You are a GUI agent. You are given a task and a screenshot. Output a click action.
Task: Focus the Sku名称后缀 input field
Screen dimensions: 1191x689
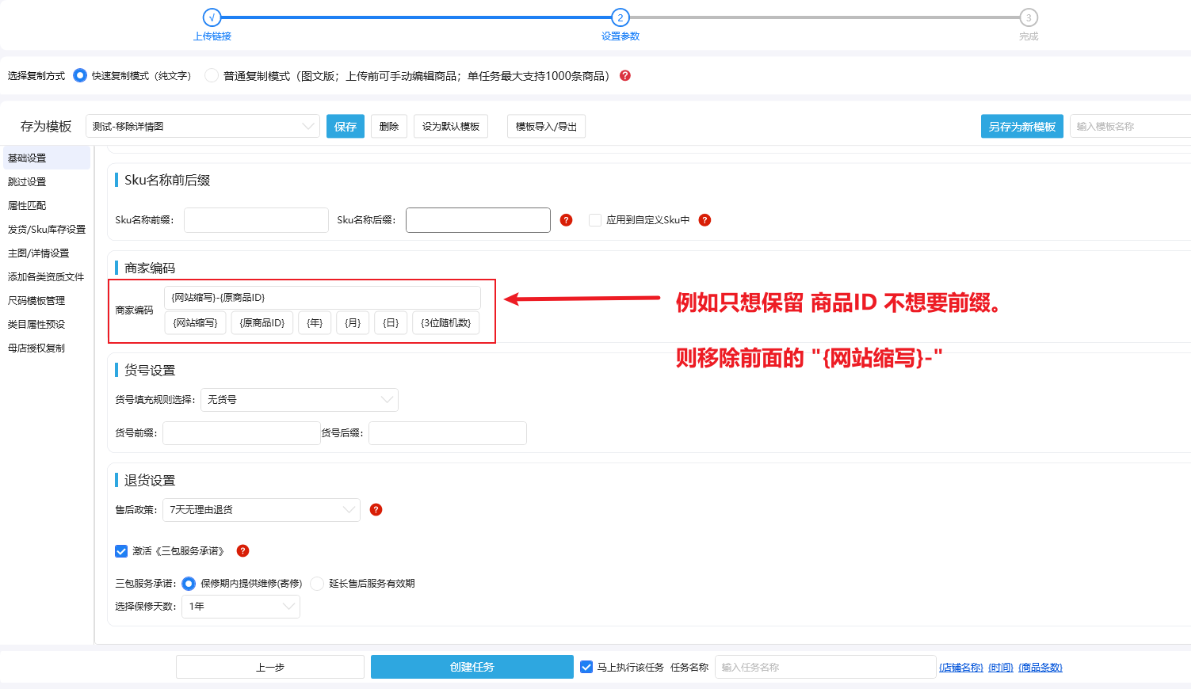point(479,220)
